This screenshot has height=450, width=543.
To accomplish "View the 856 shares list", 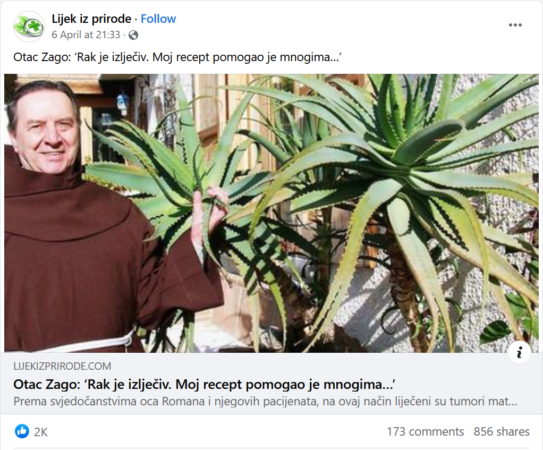I will pos(501,432).
